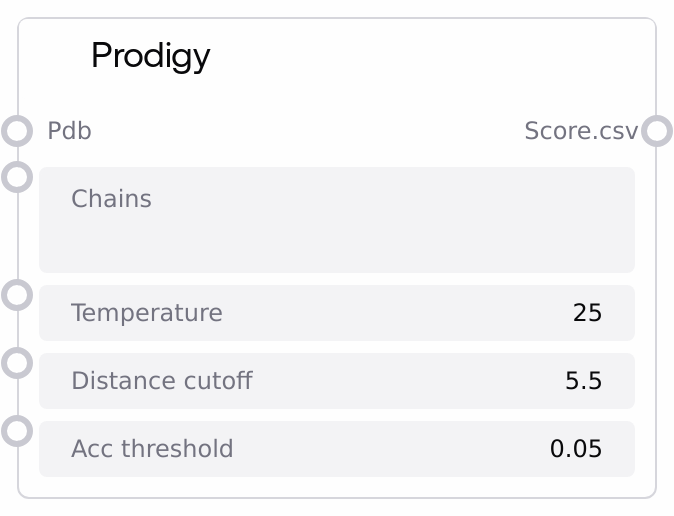This screenshot has height=516, width=674.
Task: Click the Acc threshold label text
Action: 152,449
